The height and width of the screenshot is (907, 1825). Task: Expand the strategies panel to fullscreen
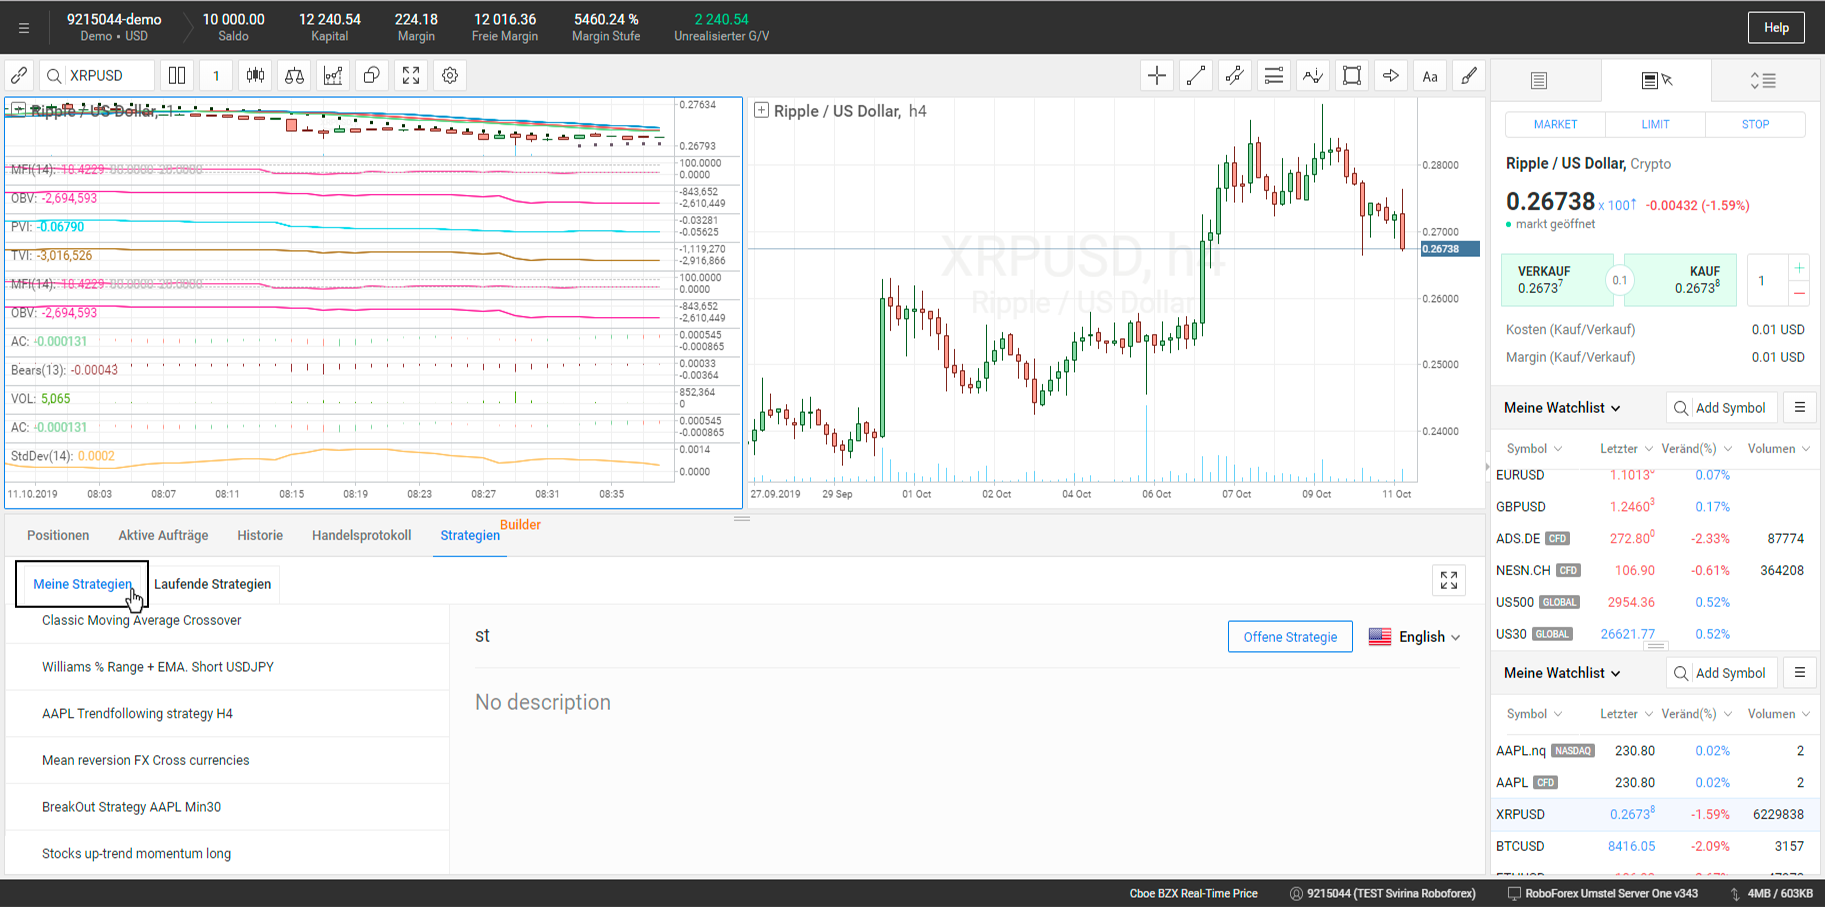pos(1448,581)
